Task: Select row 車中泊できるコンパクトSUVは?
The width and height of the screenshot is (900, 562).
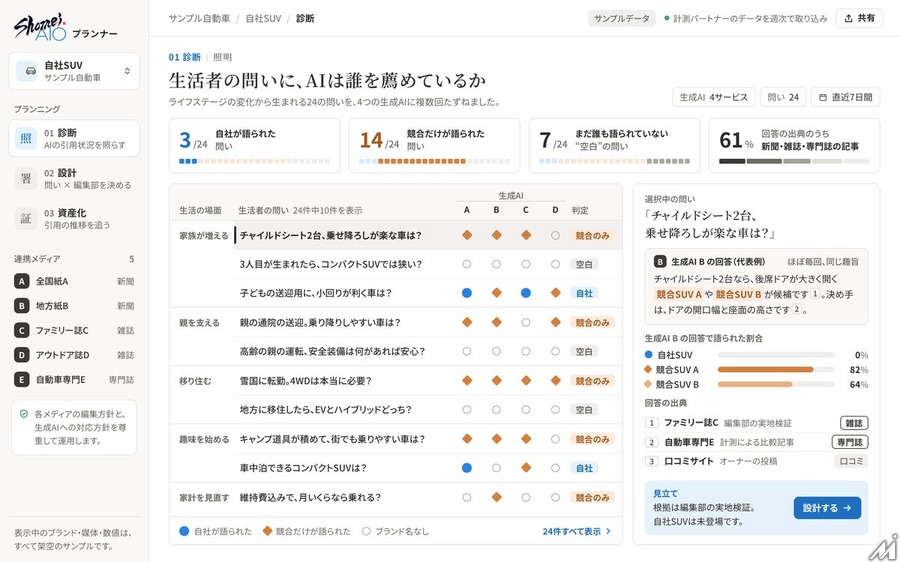Action: [x=428, y=468]
